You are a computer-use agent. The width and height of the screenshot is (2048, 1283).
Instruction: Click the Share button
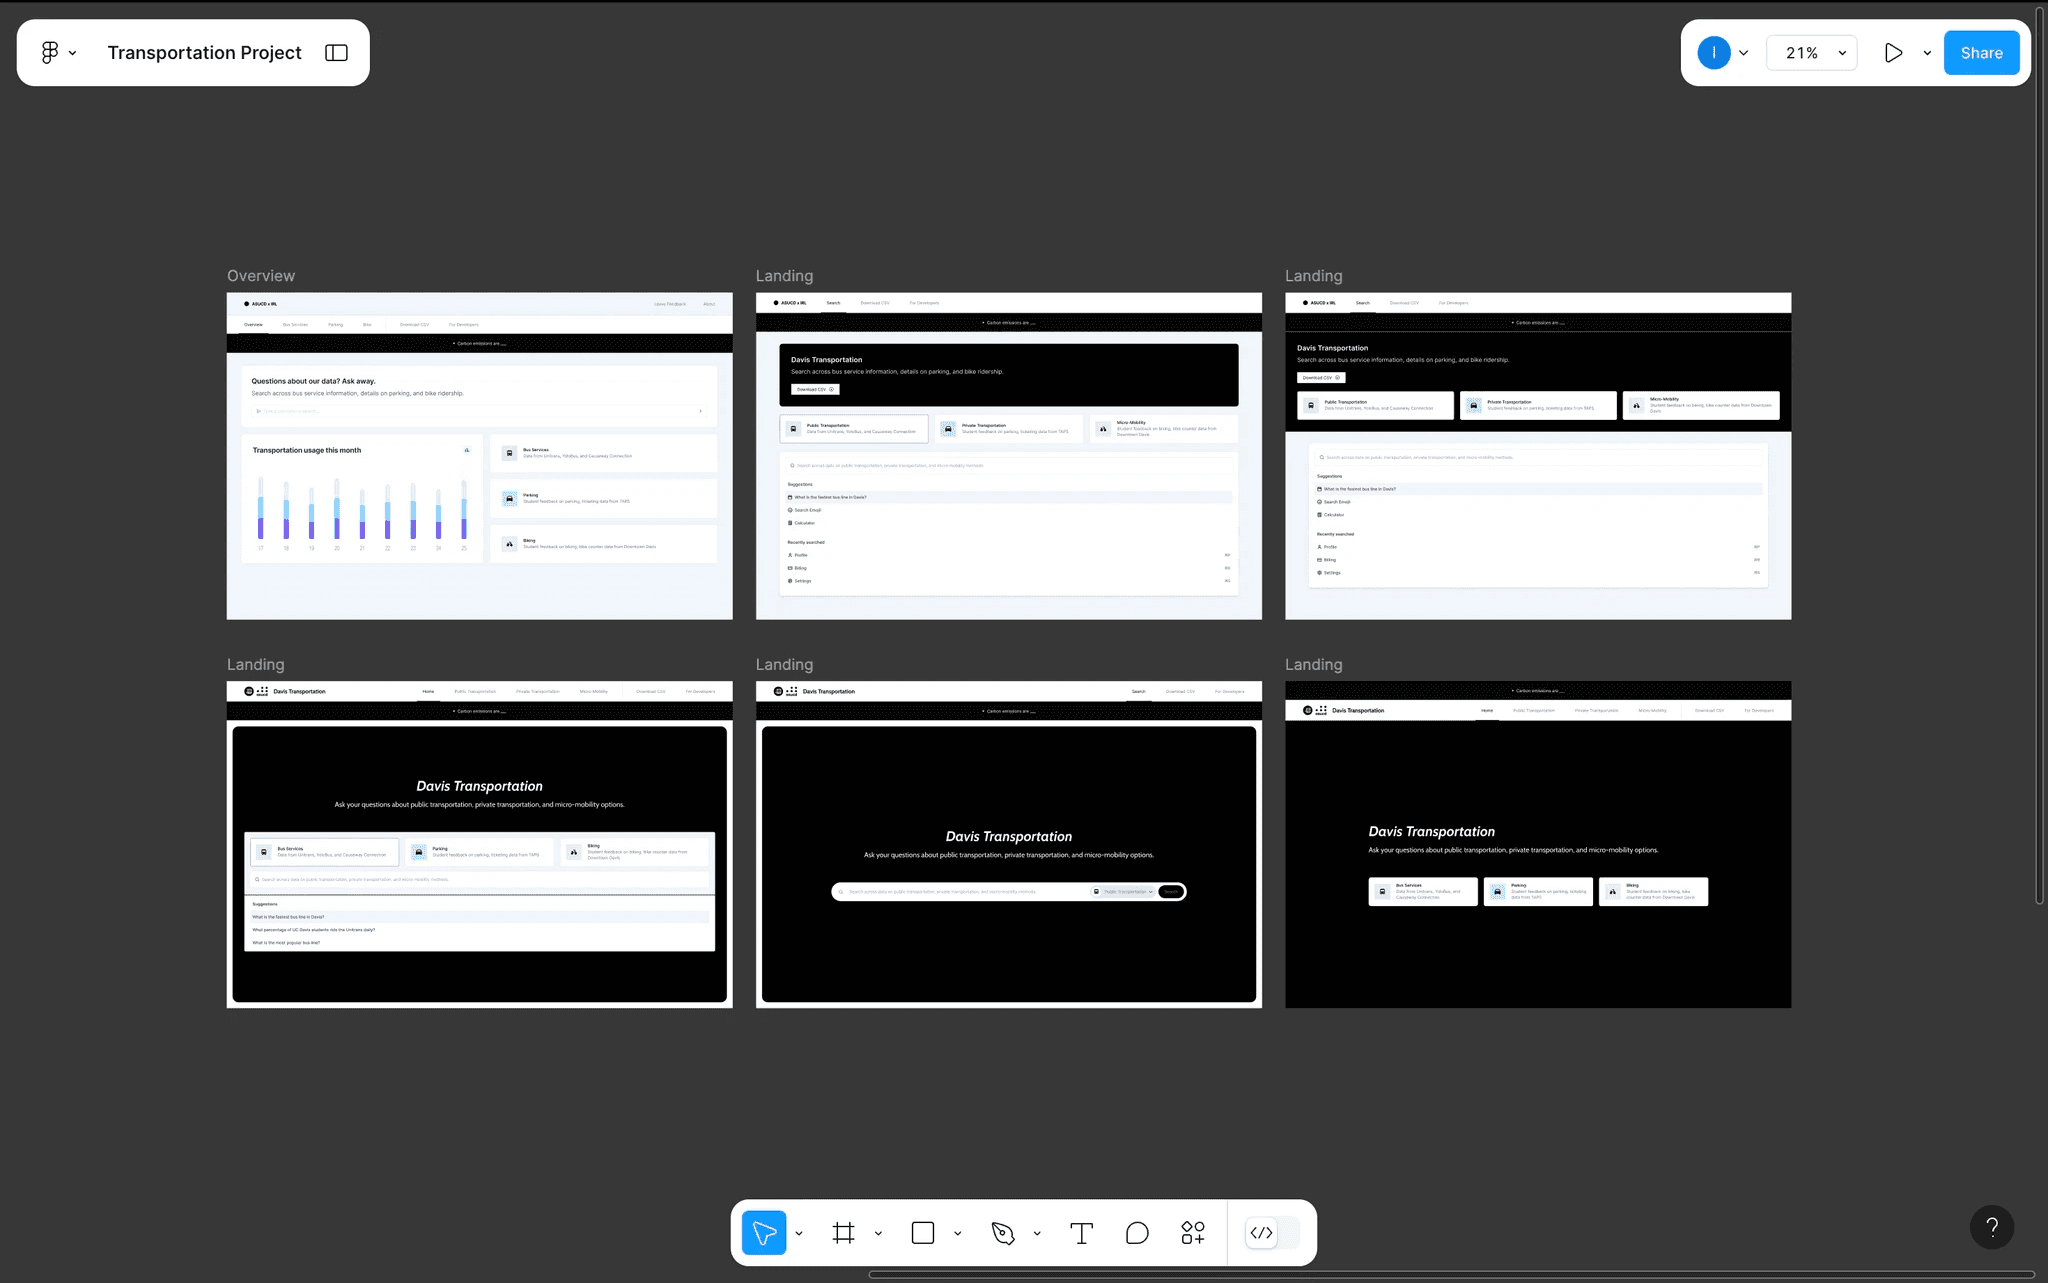tap(1981, 53)
